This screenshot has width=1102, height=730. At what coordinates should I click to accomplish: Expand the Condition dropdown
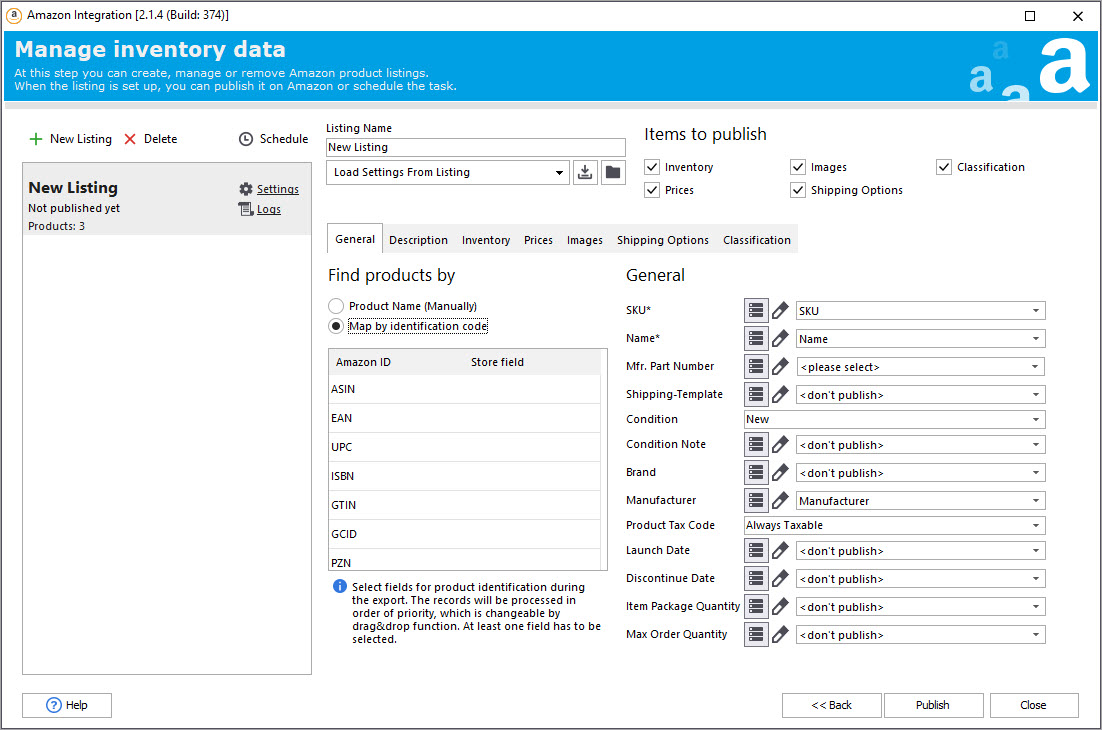pyautogui.click(x=1036, y=420)
